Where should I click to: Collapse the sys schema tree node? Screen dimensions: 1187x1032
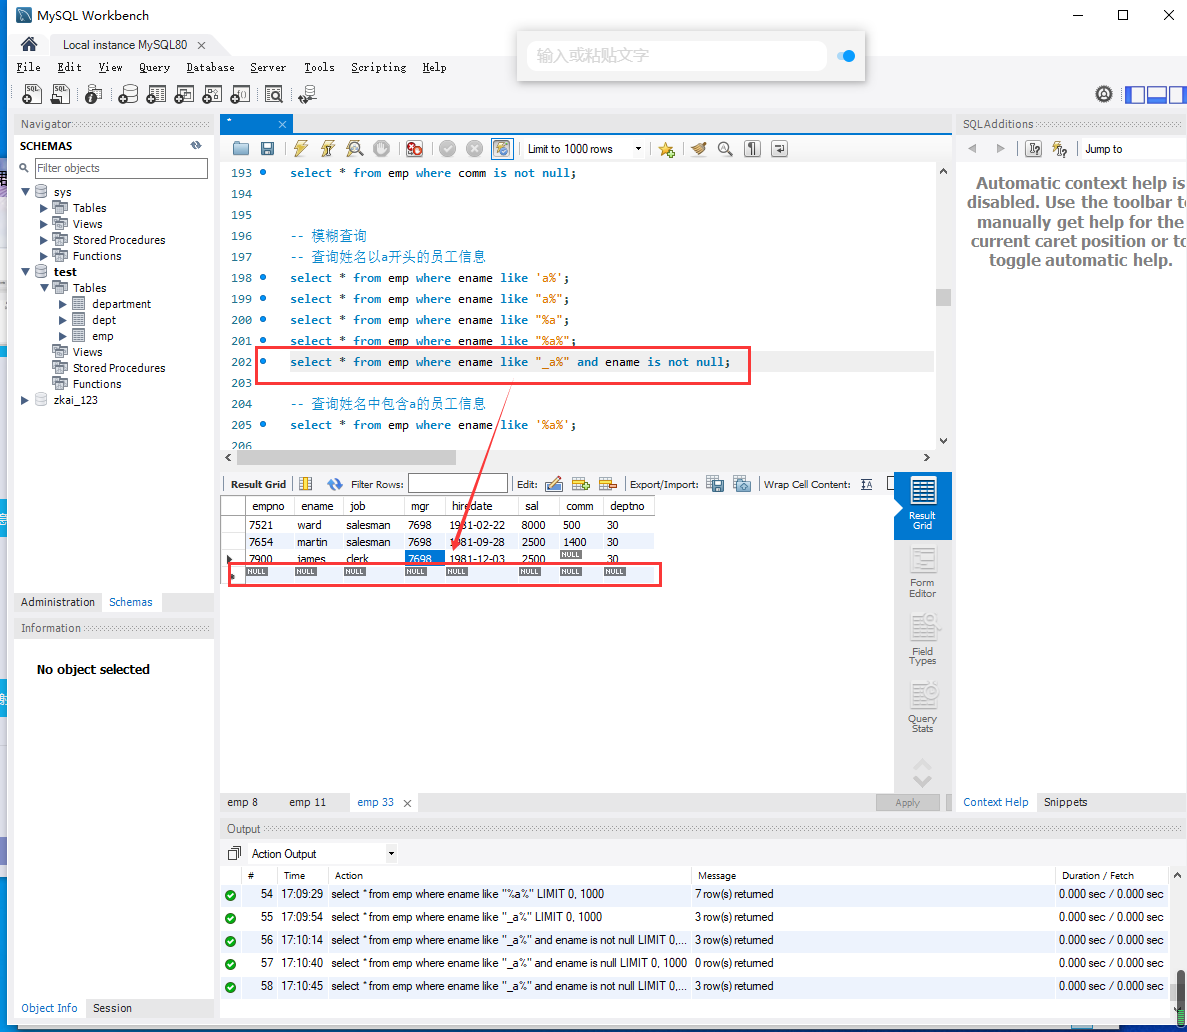[26, 192]
